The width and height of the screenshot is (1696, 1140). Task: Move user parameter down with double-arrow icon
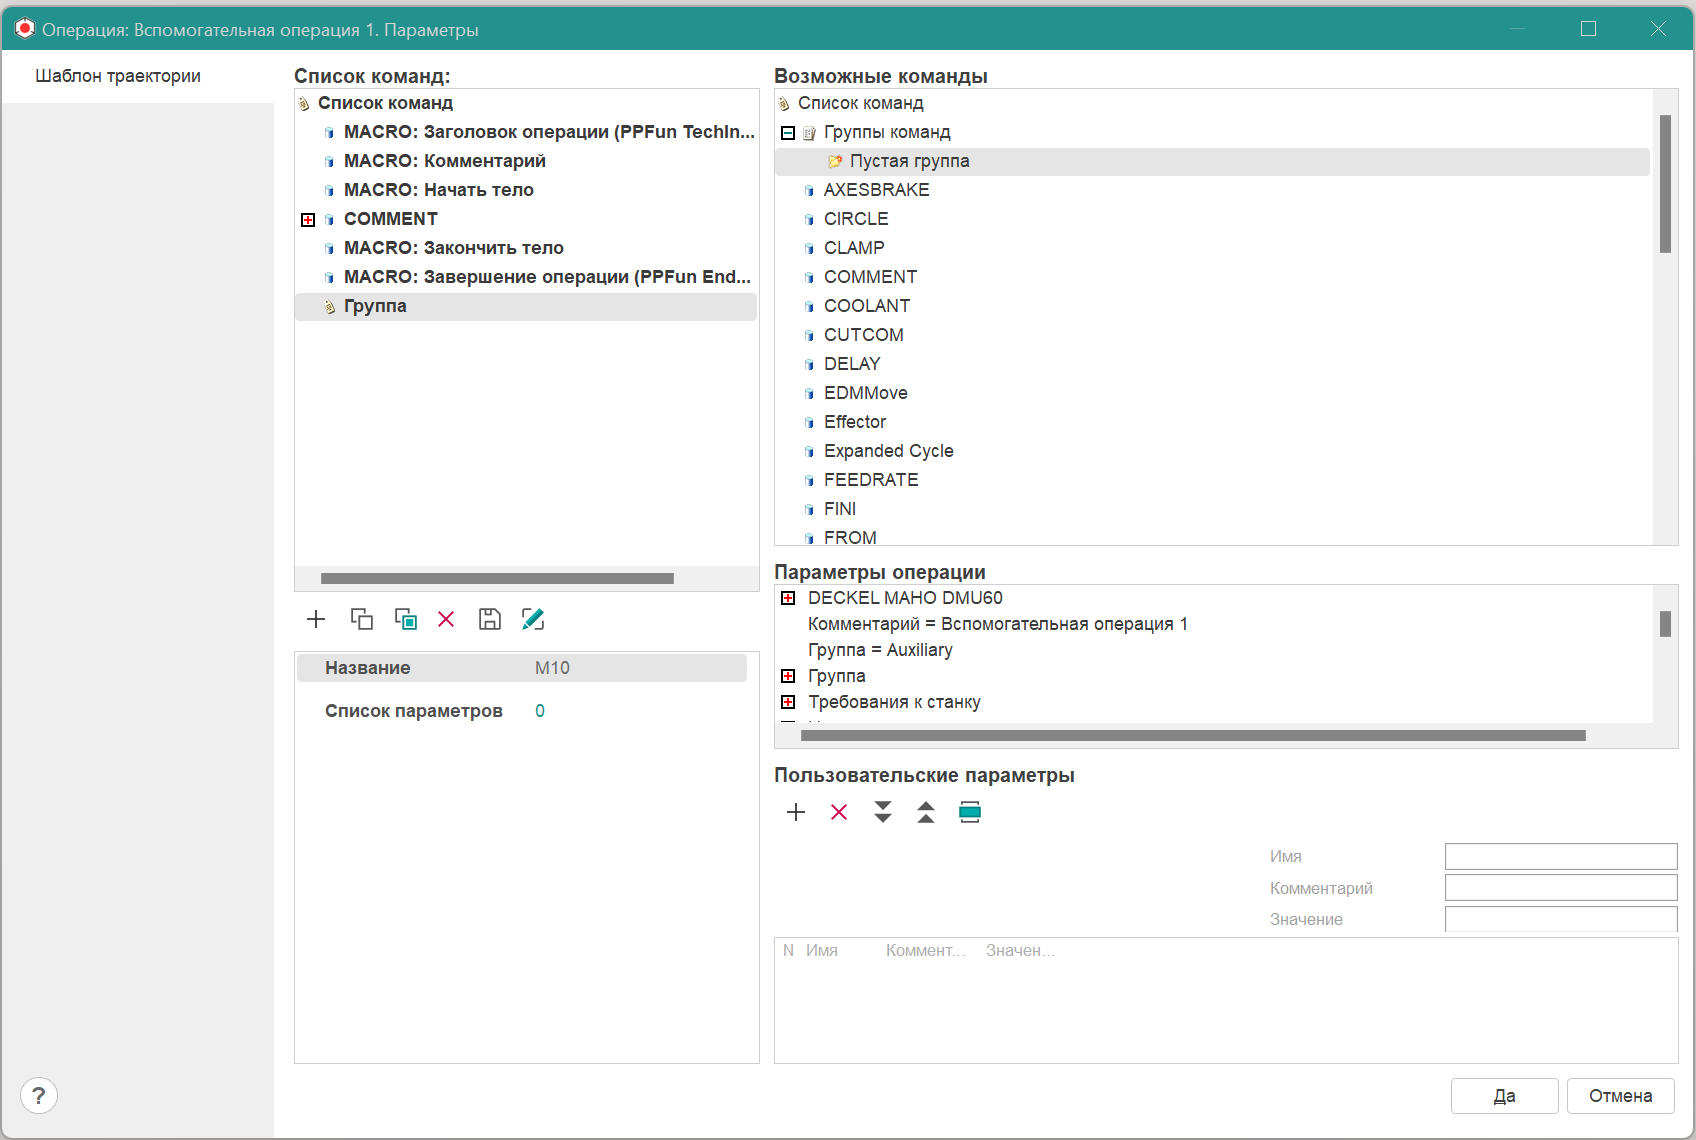pyautogui.click(x=882, y=812)
